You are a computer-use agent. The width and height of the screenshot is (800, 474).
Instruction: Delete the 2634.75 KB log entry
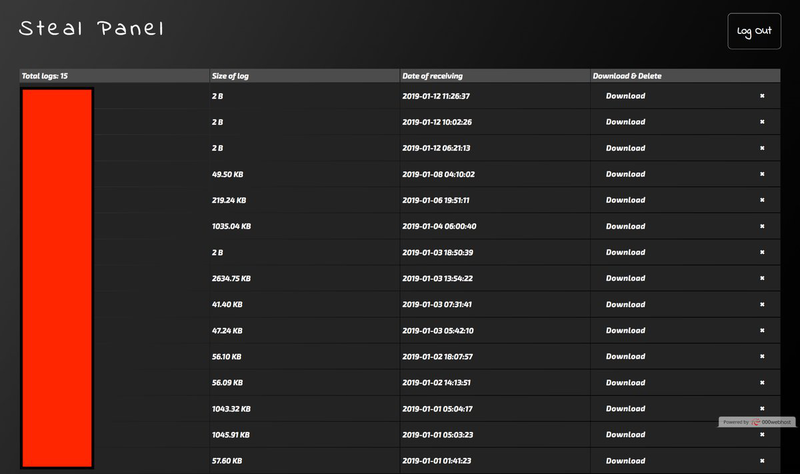click(x=762, y=278)
